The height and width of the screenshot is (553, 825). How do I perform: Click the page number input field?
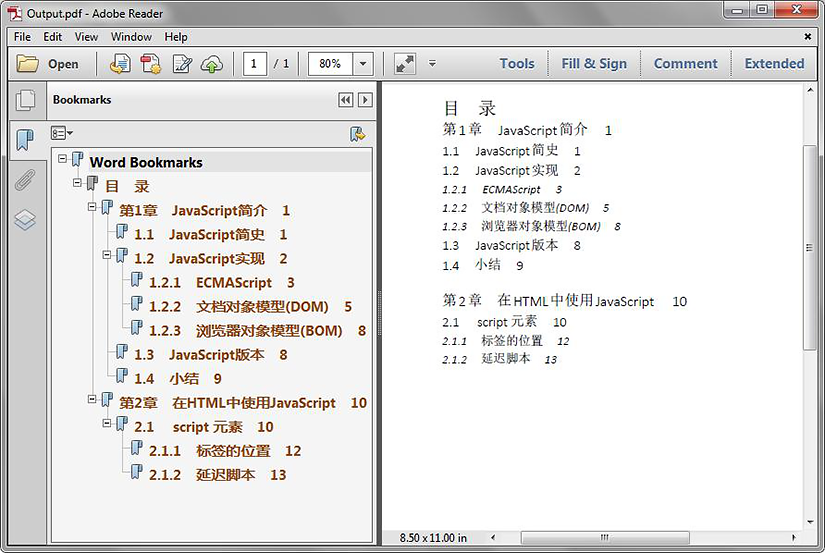coord(254,64)
